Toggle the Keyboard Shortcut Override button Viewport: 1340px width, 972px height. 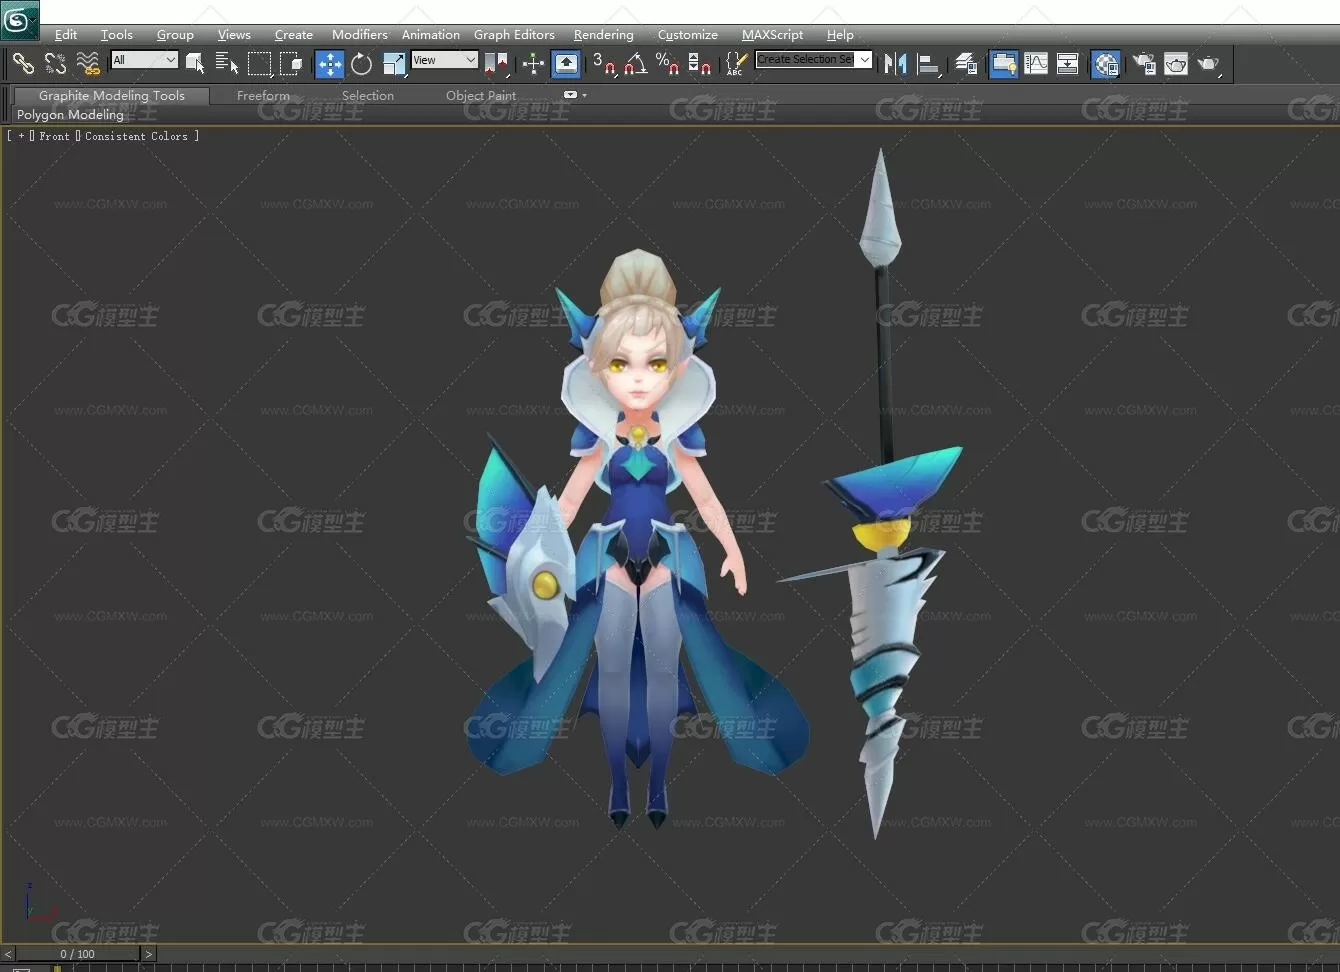[x=566, y=64]
